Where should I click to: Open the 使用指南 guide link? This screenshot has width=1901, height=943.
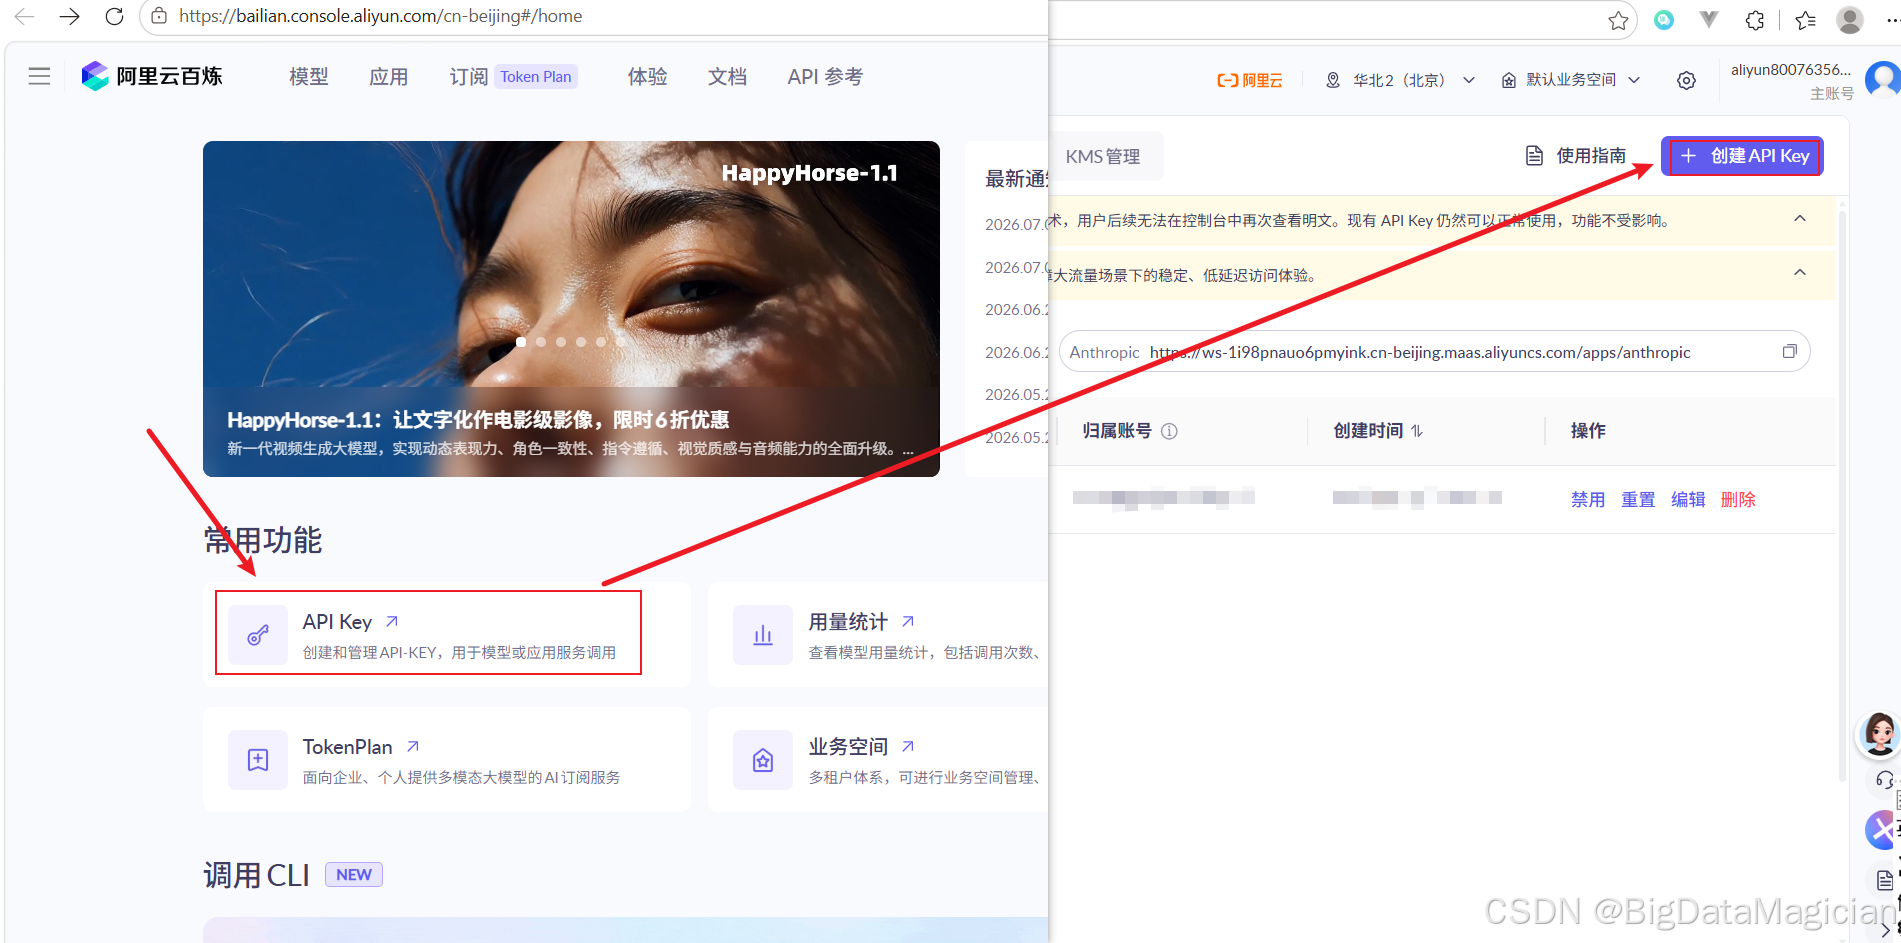click(x=1576, y=156)
